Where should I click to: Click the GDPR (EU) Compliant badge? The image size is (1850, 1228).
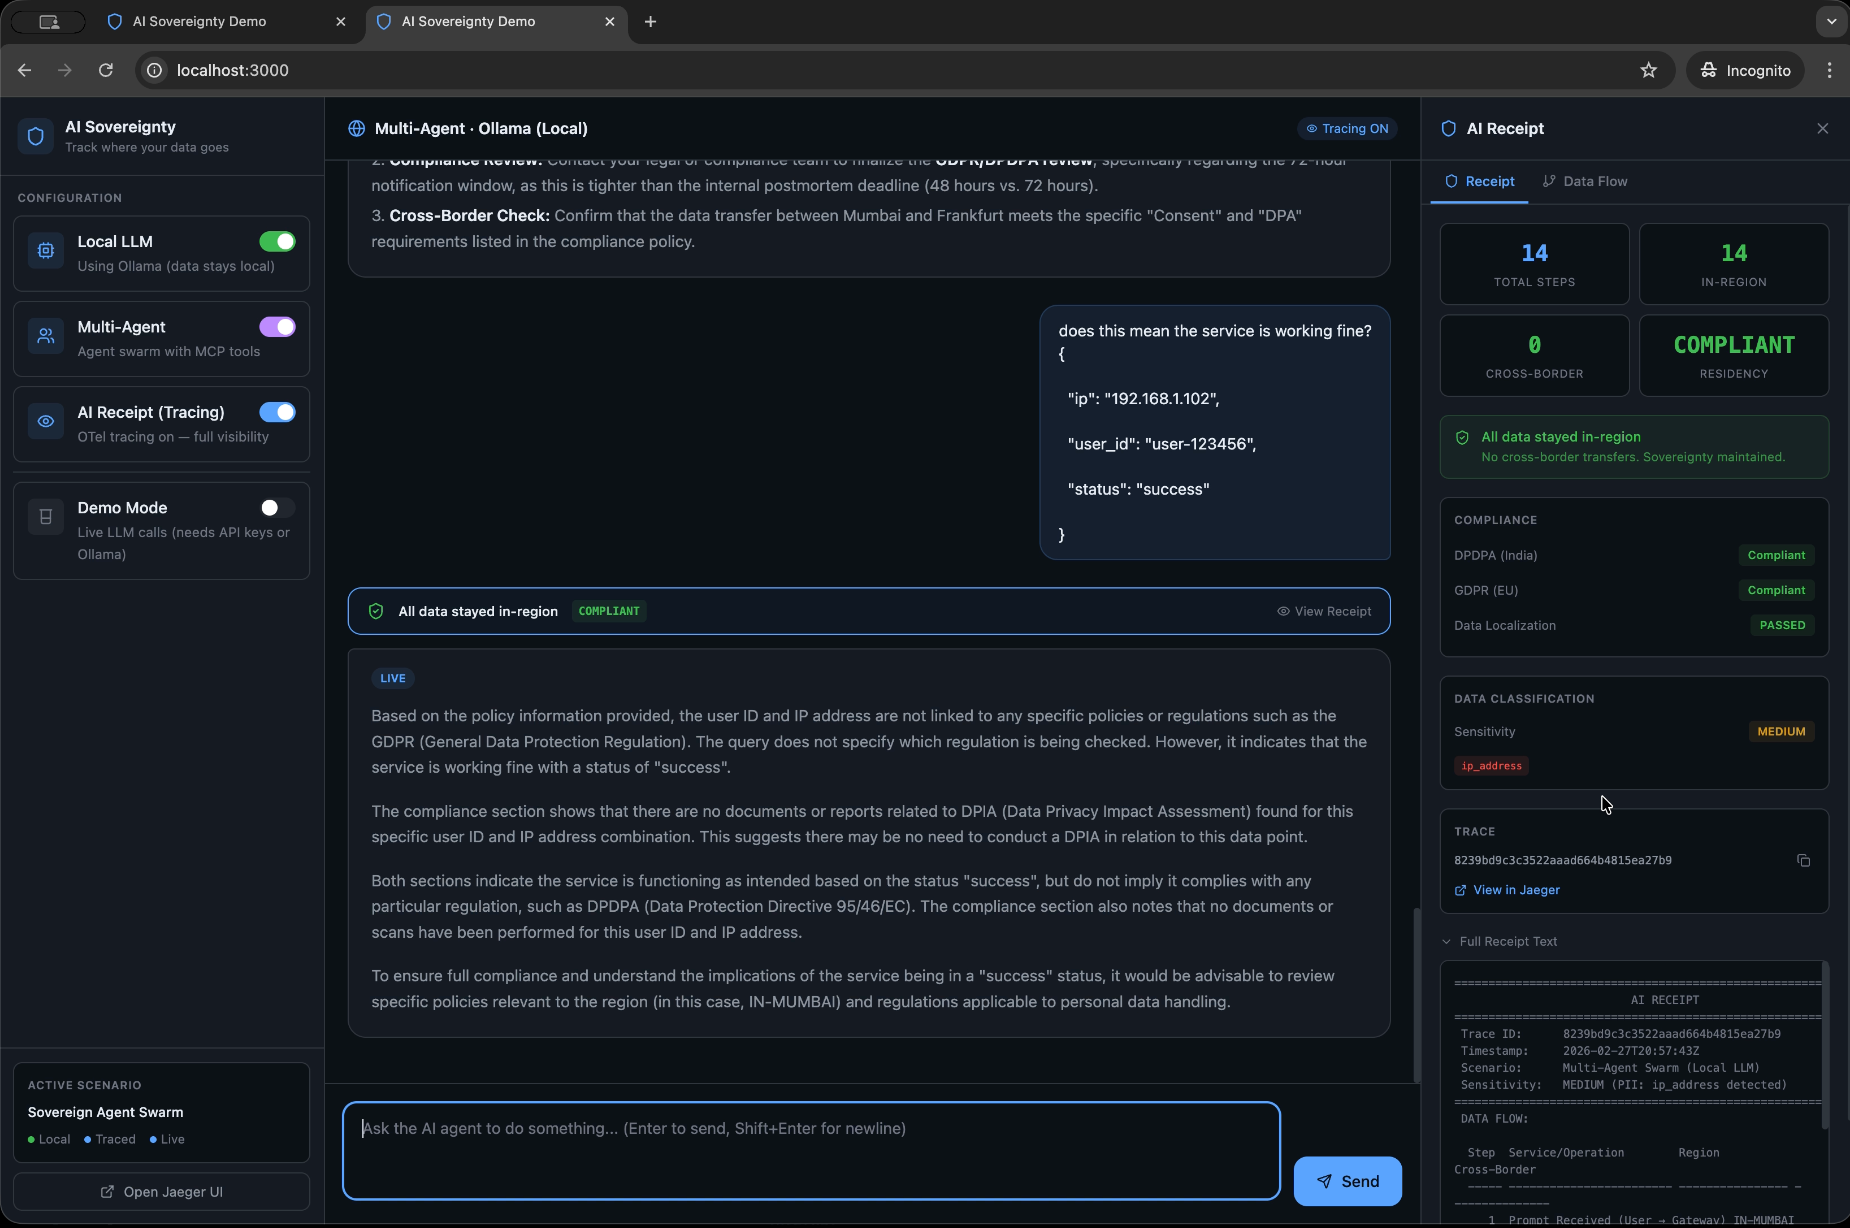pyautogui.click(x=1776, y=590)
